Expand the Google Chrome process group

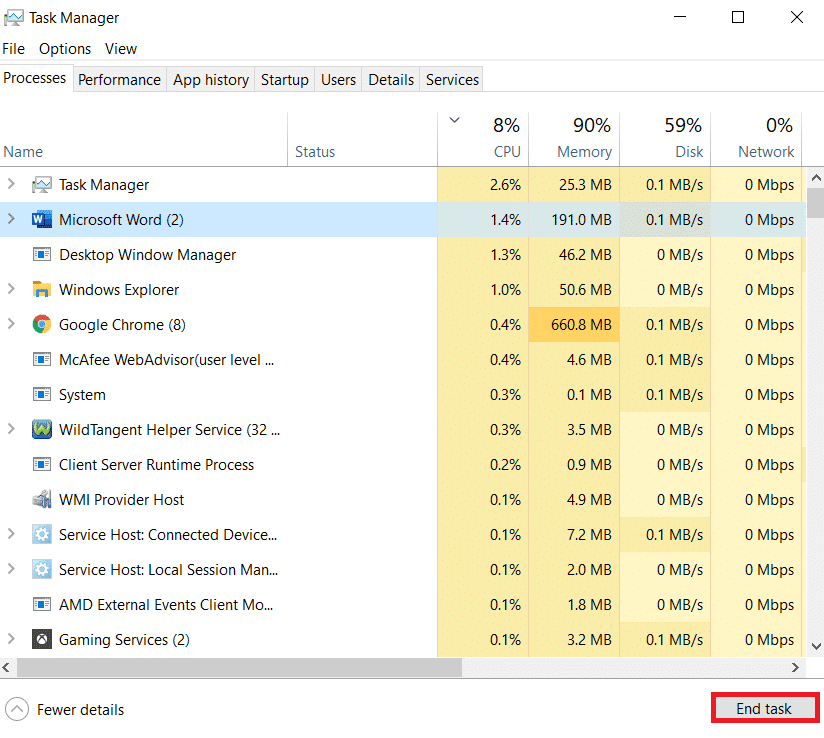12,325
